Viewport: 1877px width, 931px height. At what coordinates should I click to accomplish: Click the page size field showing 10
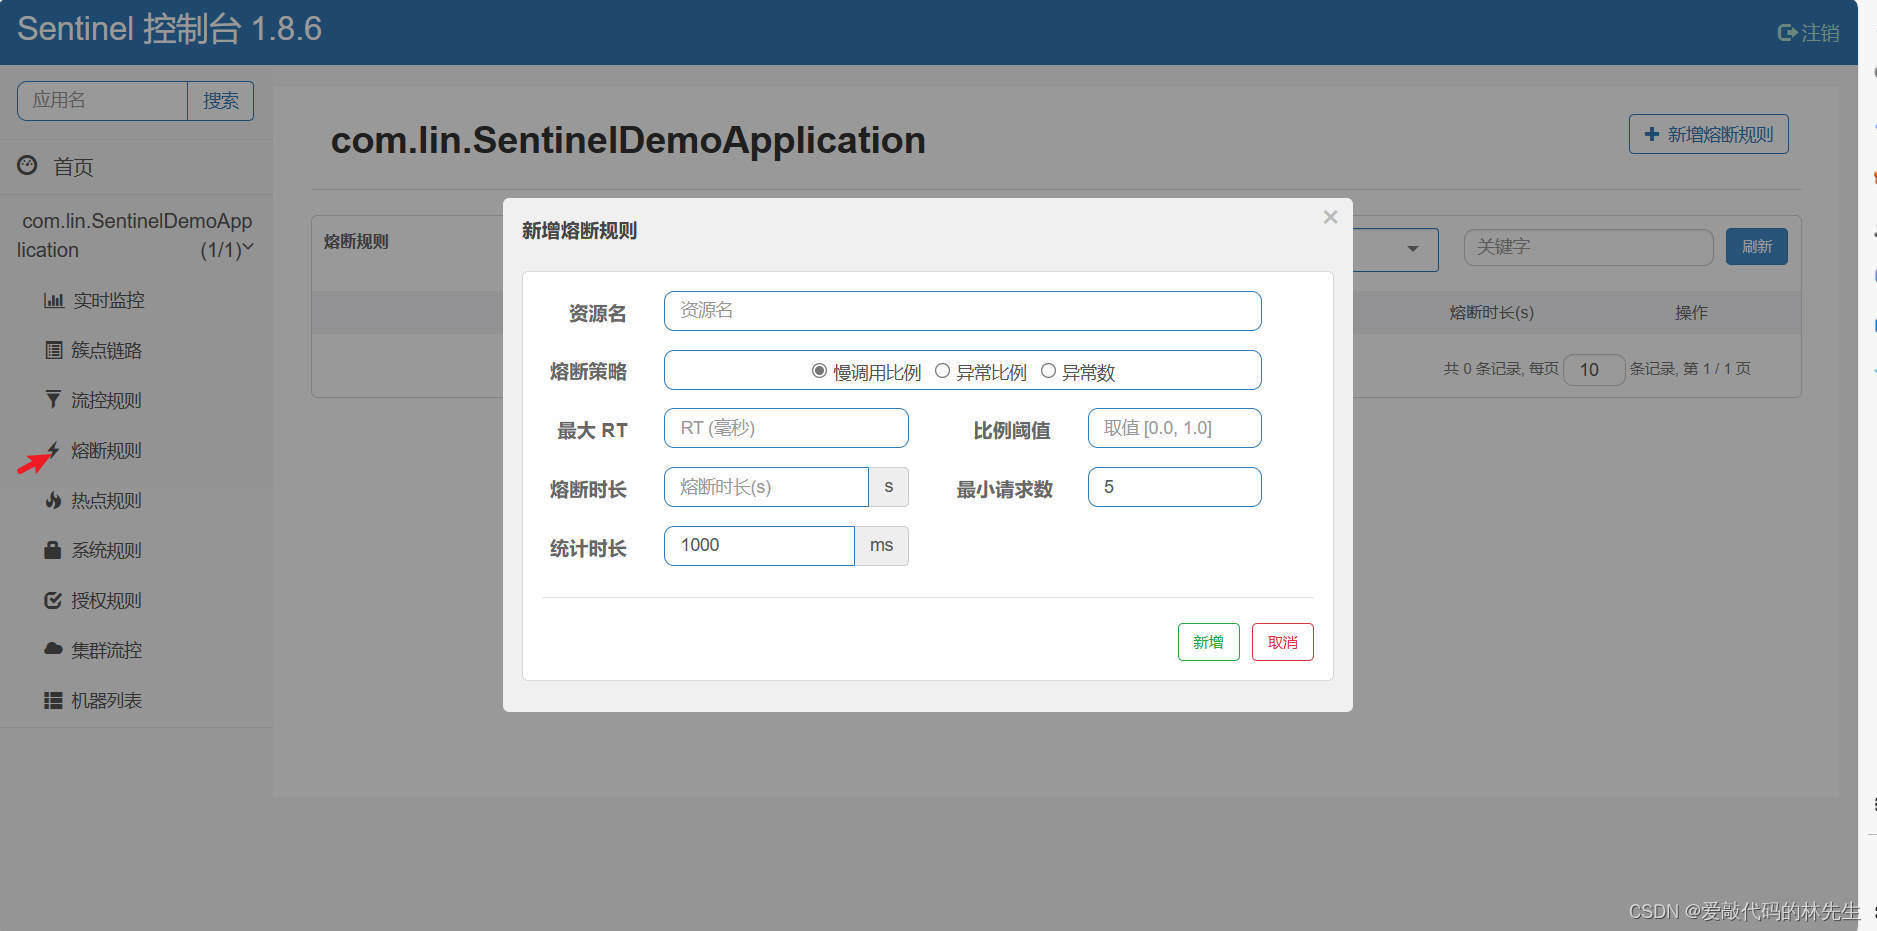tap(1594, 370)
